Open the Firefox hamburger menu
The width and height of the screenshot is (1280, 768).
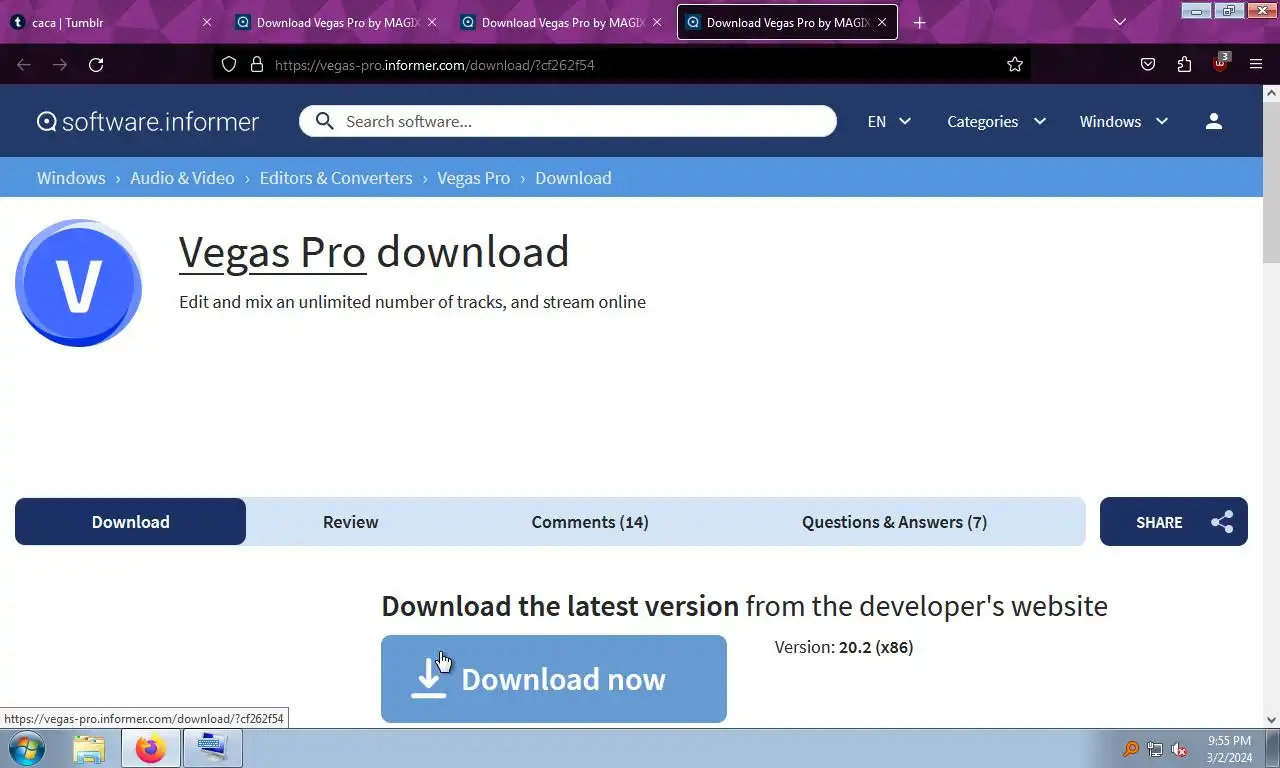point(1256,65)
